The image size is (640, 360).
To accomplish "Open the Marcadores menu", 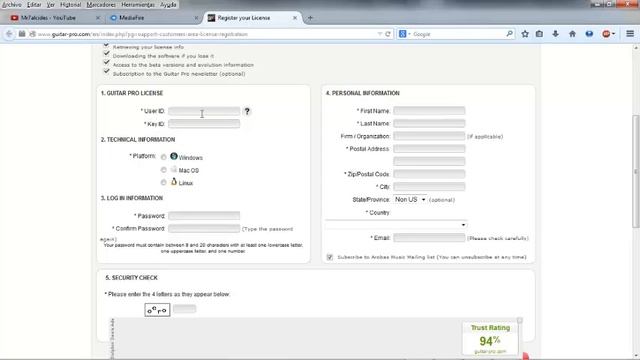I will coord(101,5).
